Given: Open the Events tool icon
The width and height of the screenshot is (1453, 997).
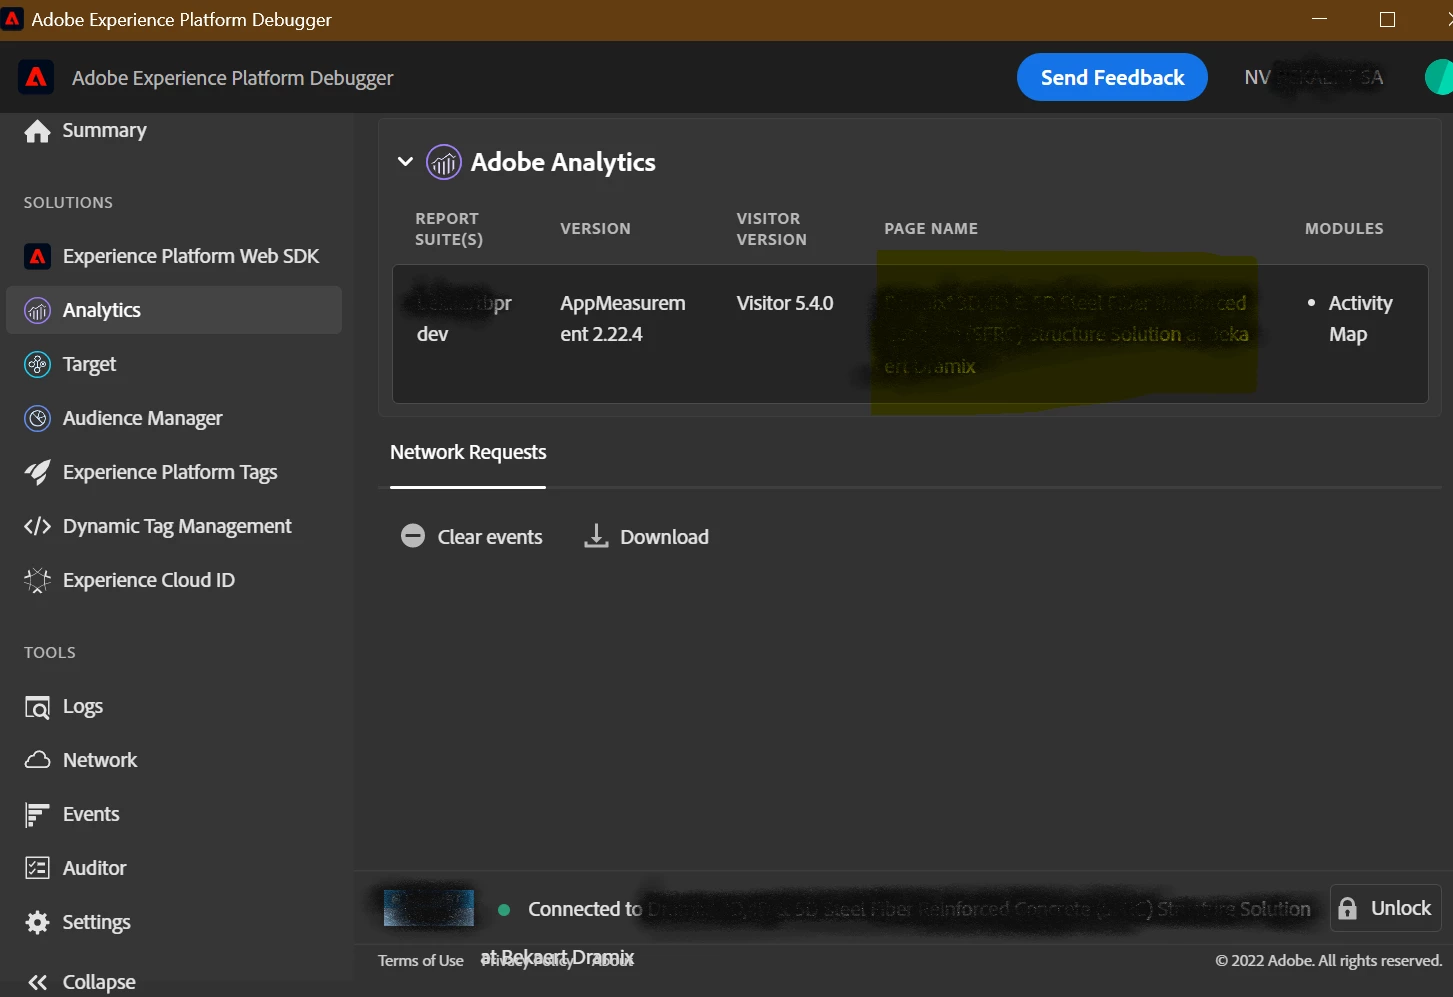Looking at the screenshot, I should 37,815.
